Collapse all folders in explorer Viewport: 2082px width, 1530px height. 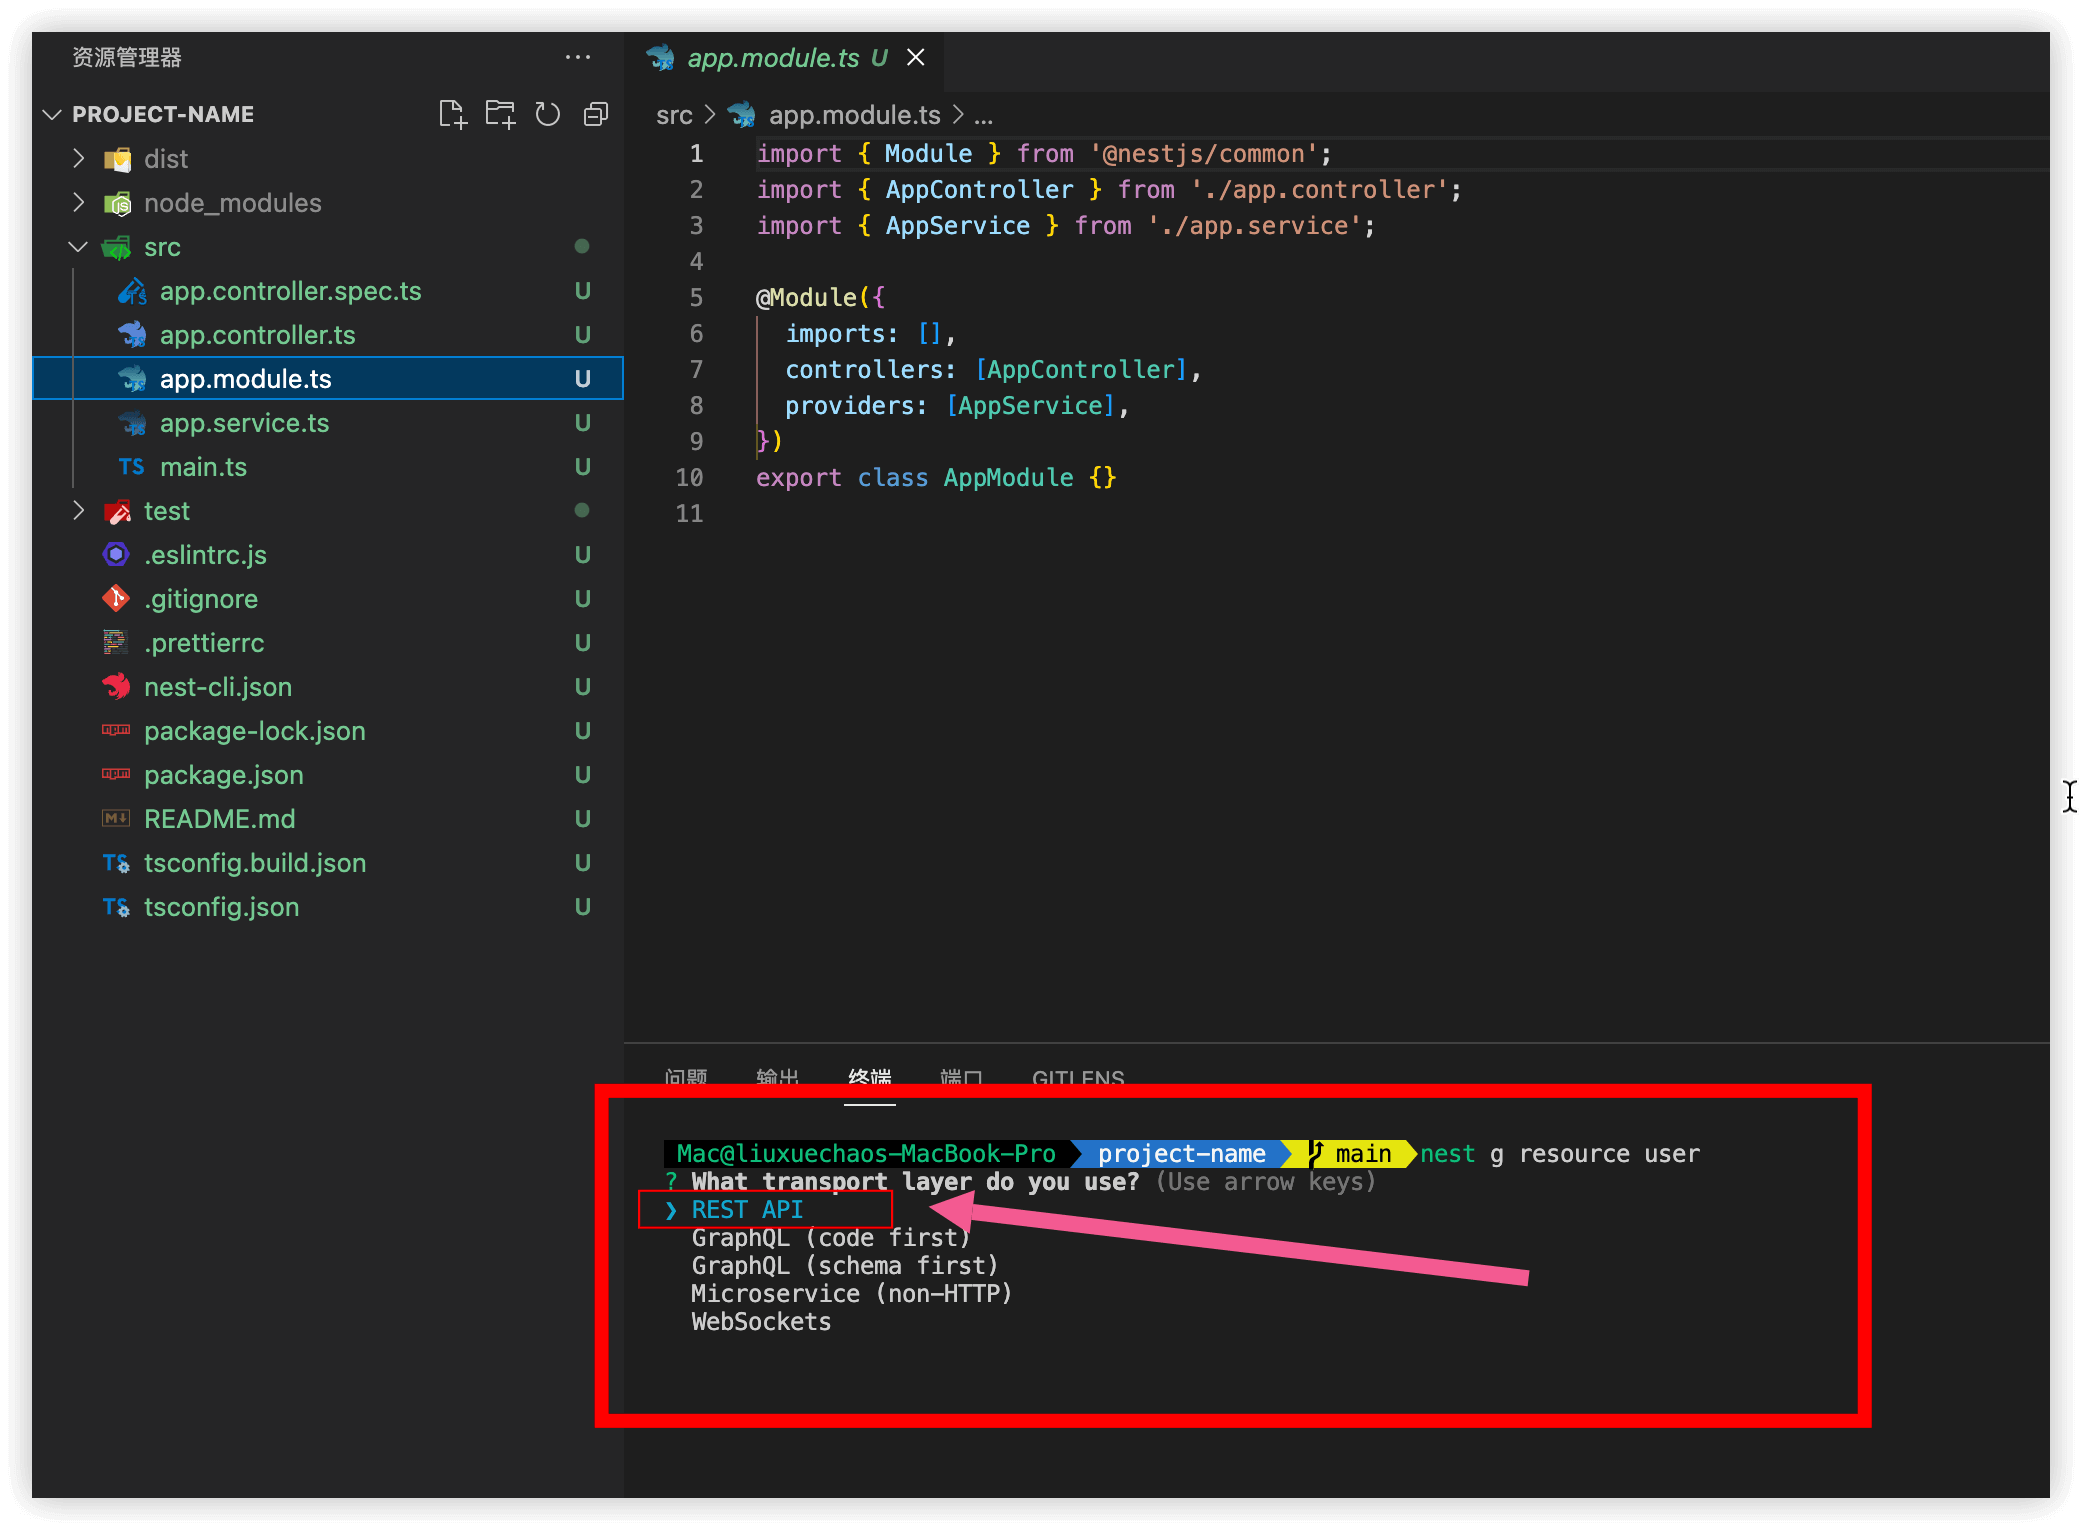pos(595,114)
